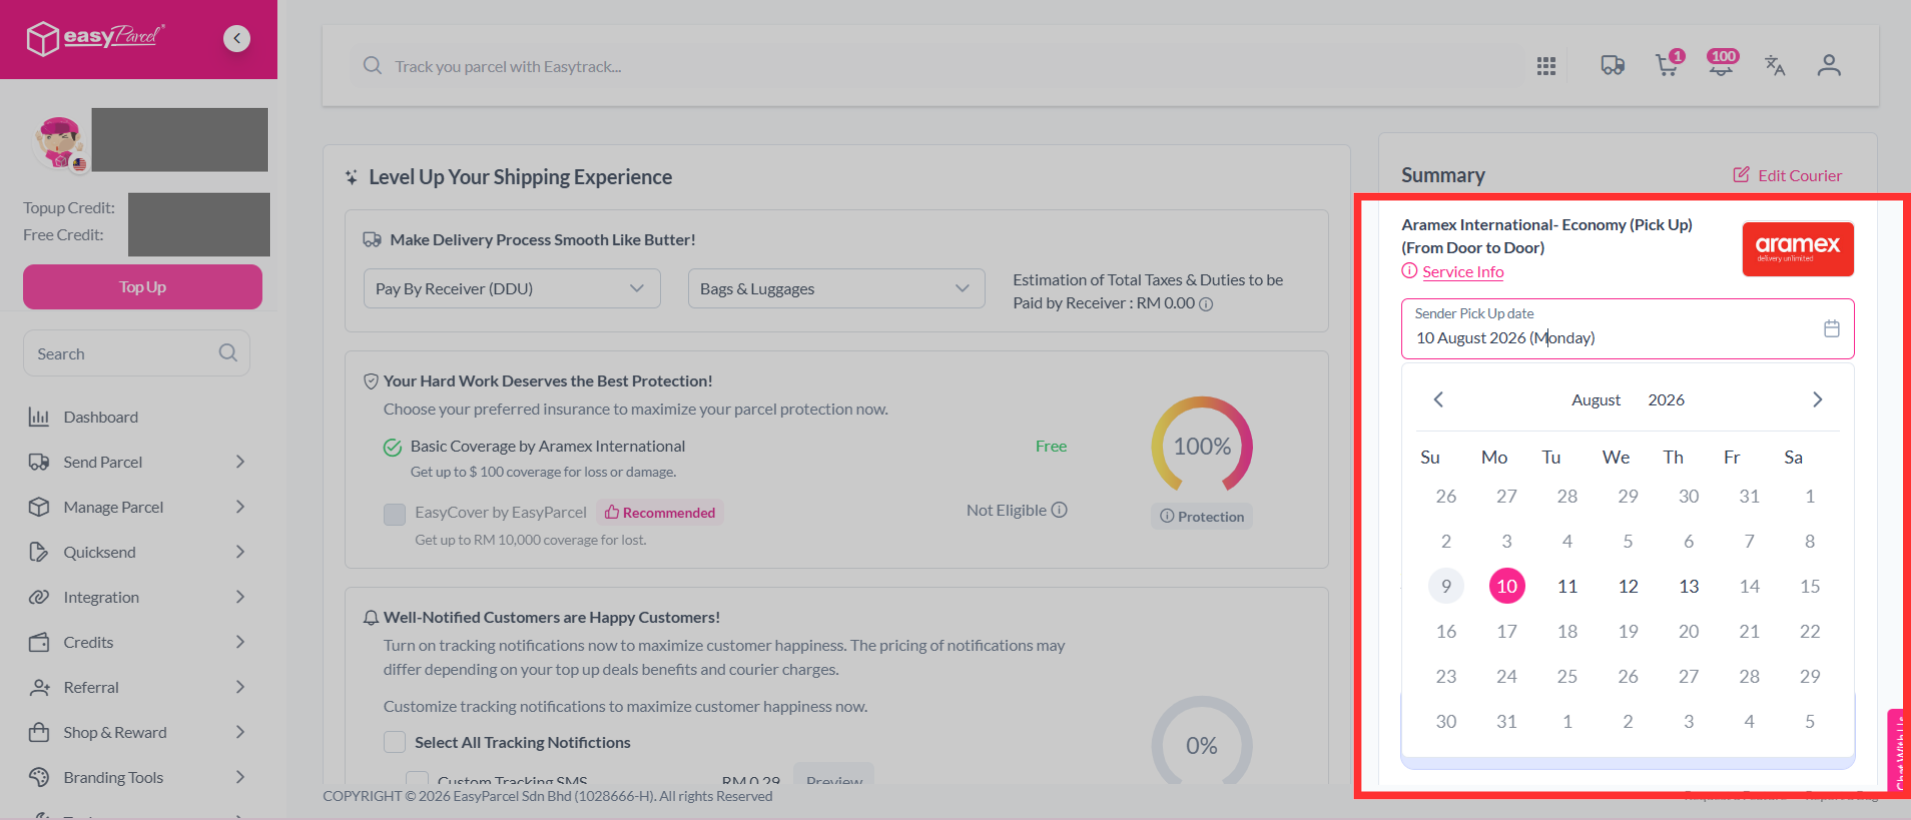Click the EasyParcel logo
The image size is (1911, 820).
coord(95,38)
